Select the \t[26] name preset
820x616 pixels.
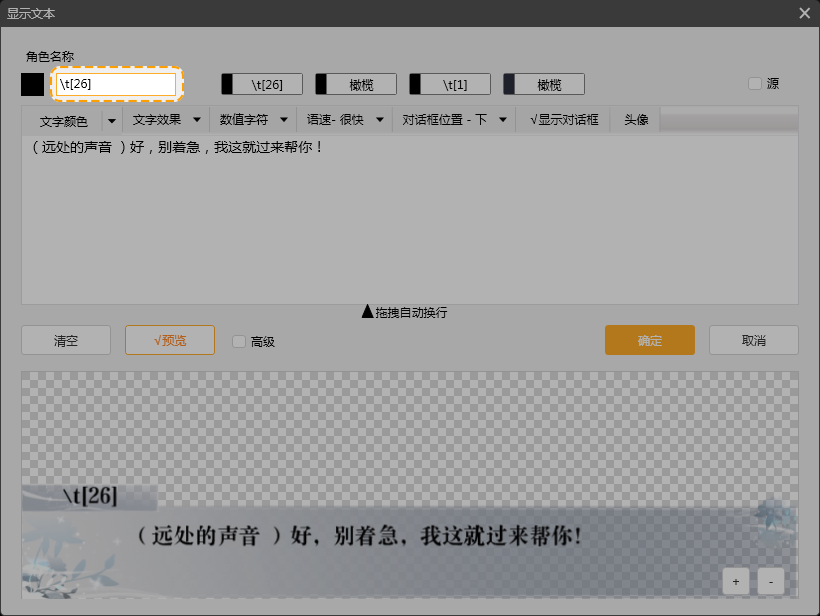pyautogui.click(x=261, y=84)
